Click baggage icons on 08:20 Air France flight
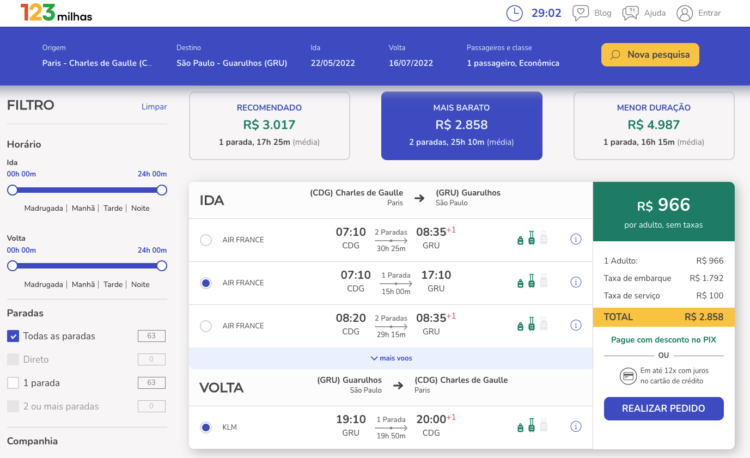This screenshot has height=458, width=750. tap(531, 325)
